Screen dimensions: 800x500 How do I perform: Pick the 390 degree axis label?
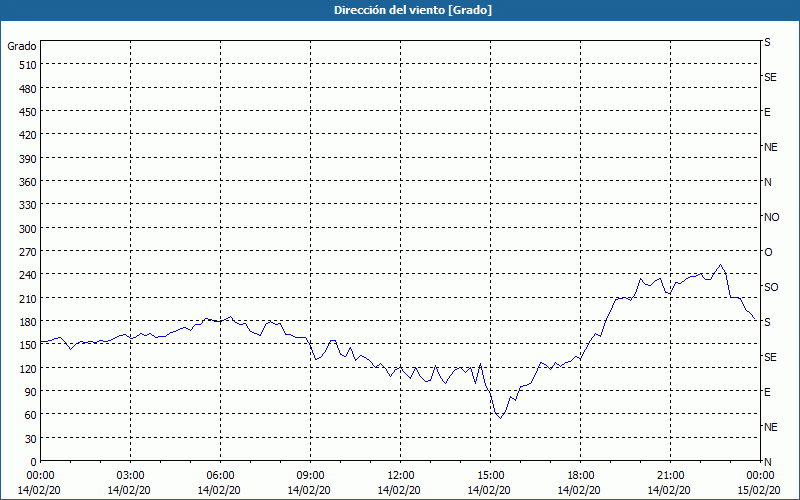tap(28, 159)
